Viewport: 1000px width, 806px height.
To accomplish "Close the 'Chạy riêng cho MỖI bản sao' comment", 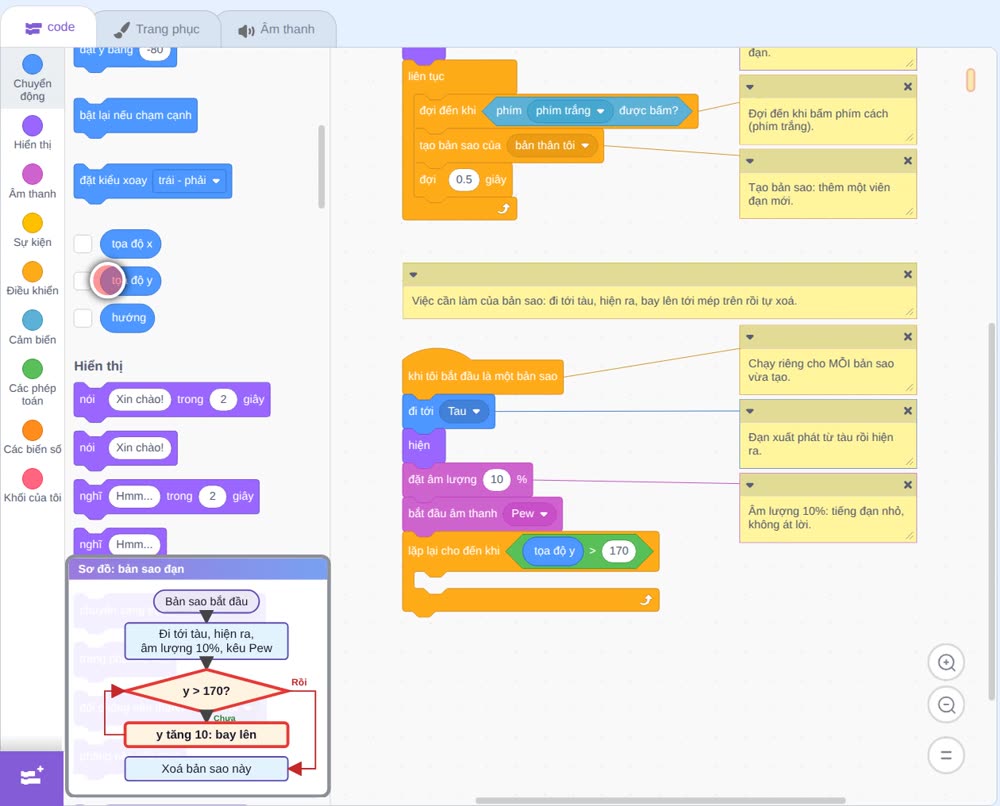I will pyautogui.click(x=908, y=337).
